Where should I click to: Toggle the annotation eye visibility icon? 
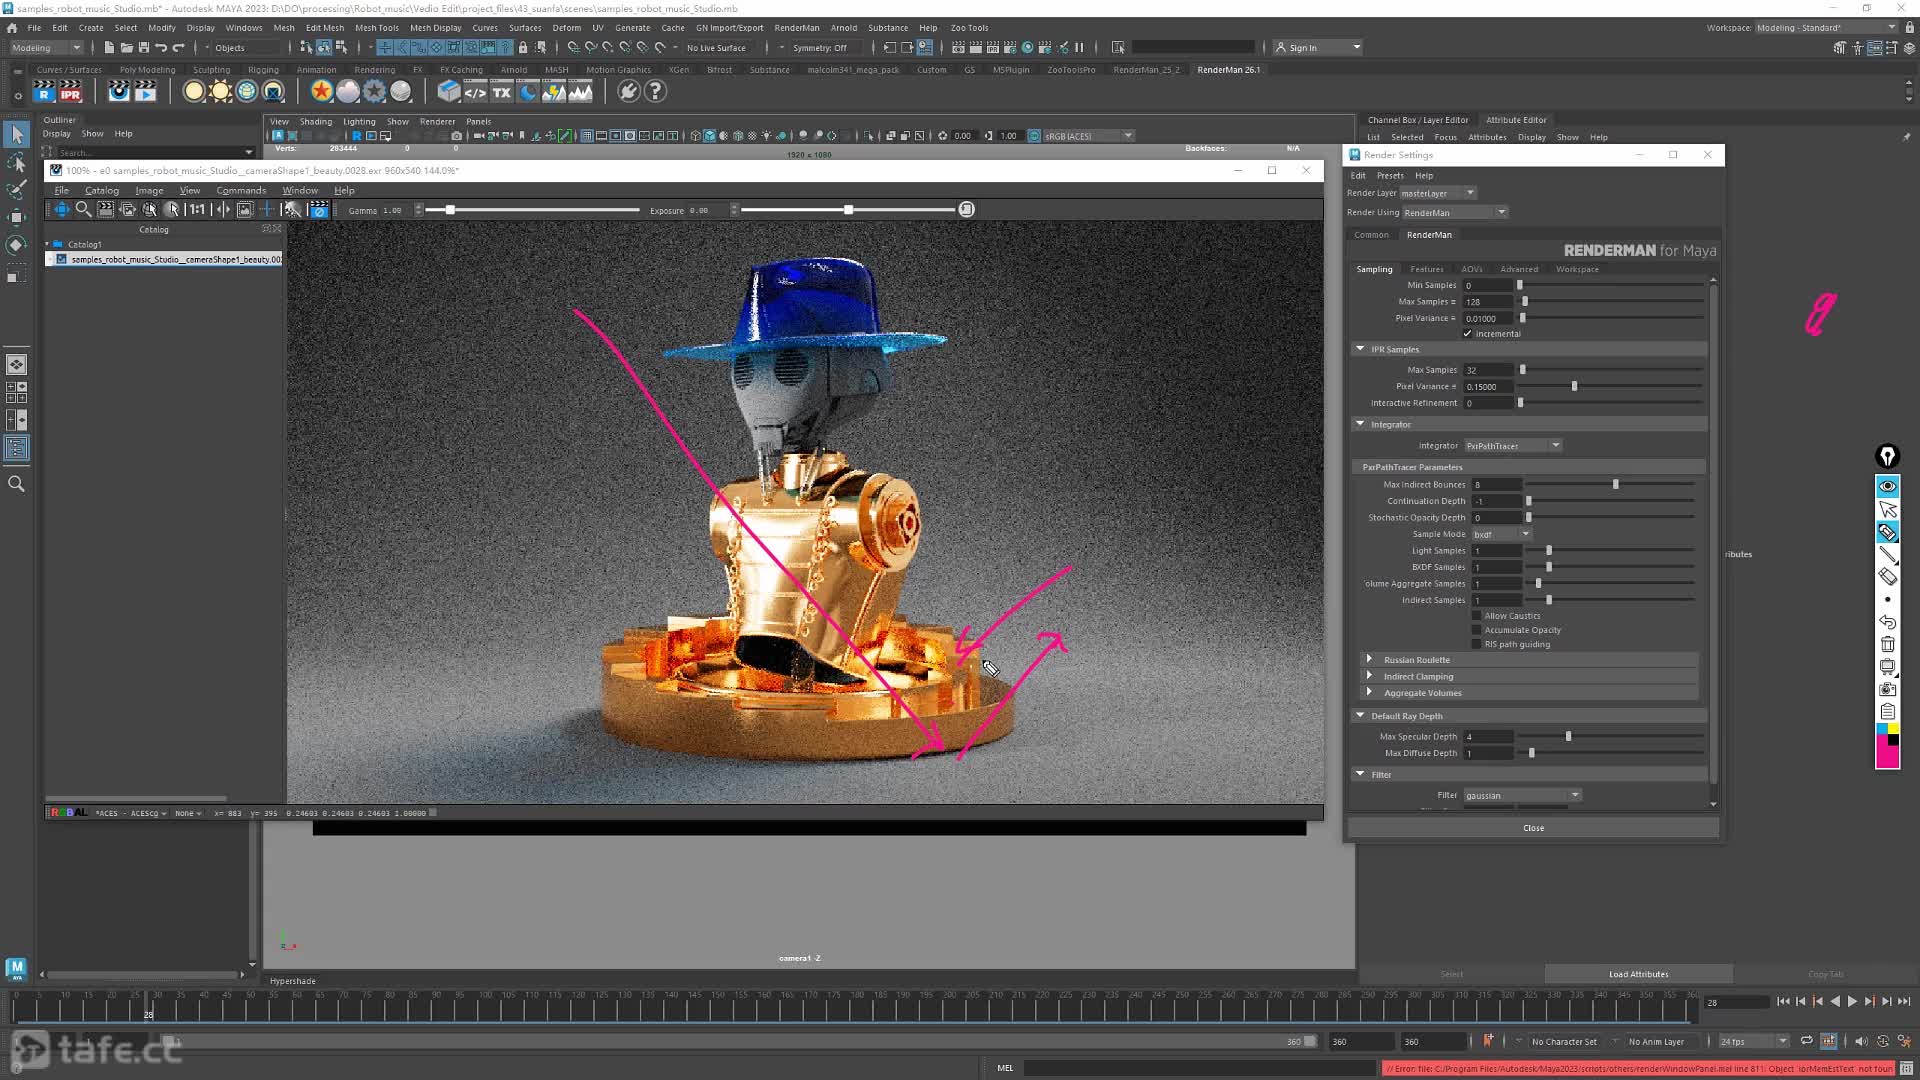1887,487
